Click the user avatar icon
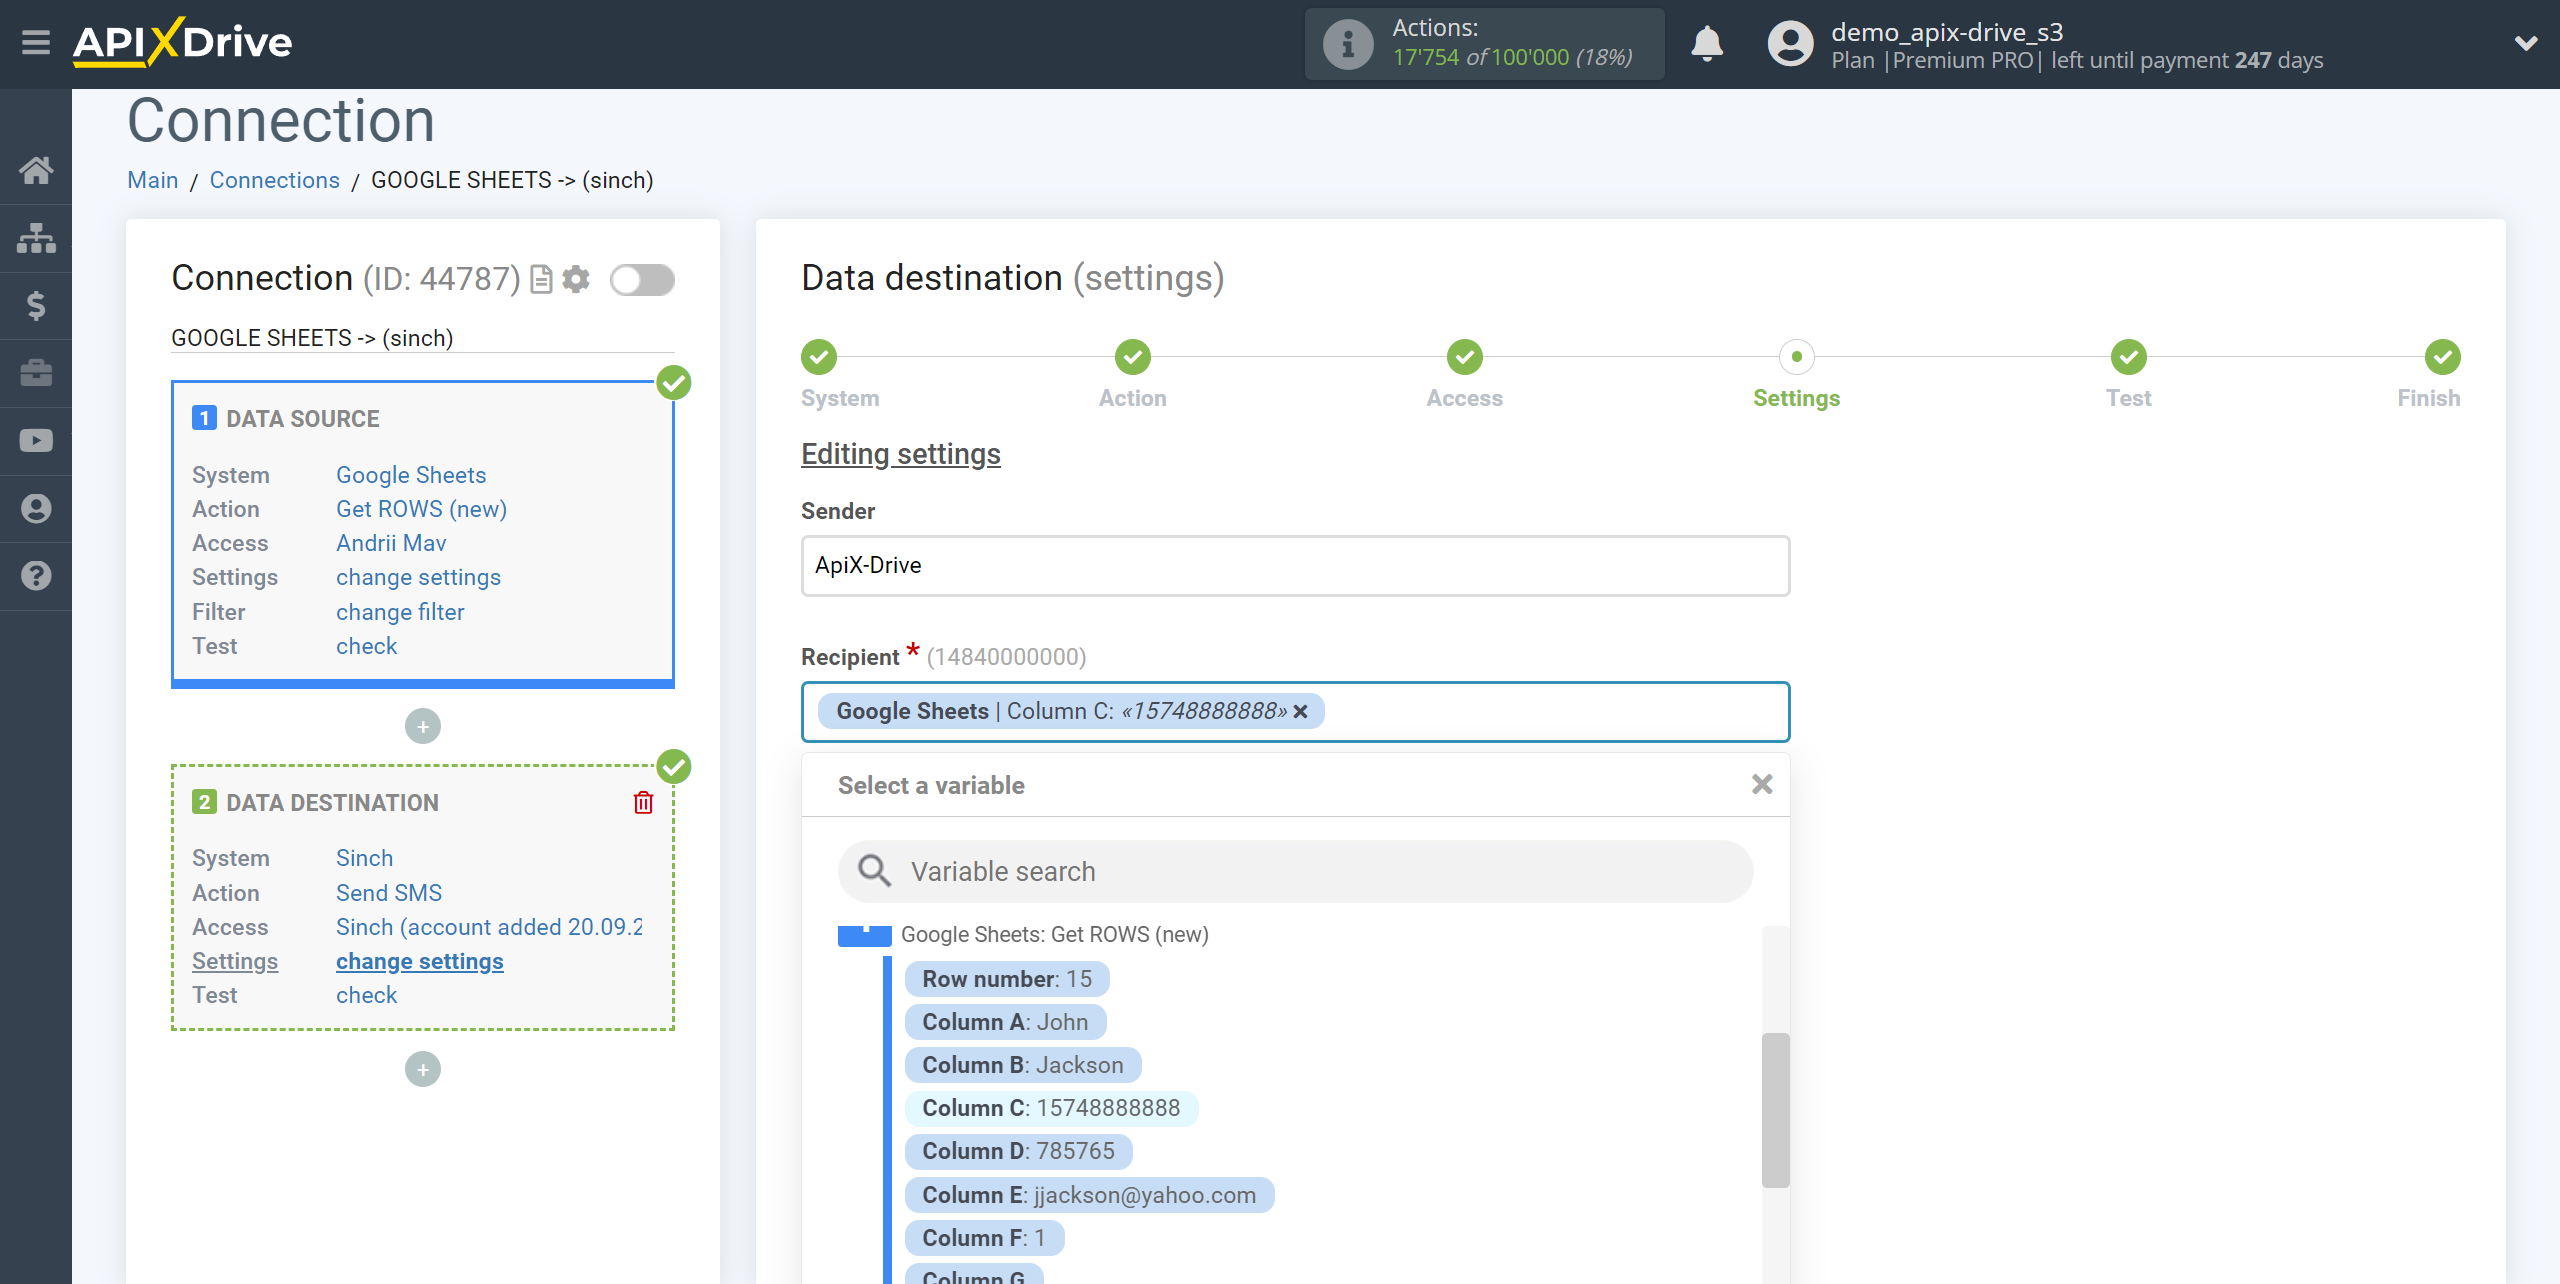The image size is (2560, 1284). (x=1790, y=44)
